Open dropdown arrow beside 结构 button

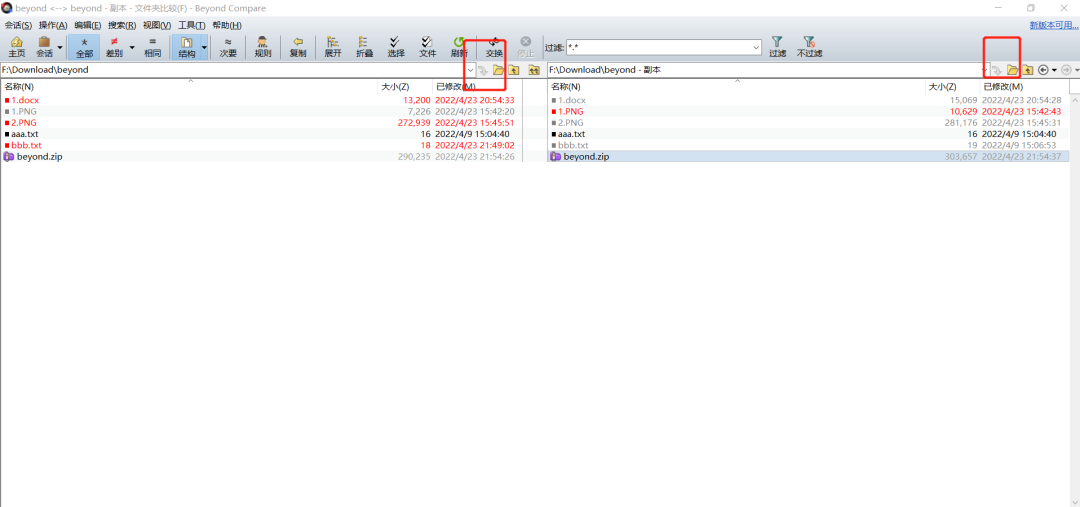(204, 47)
